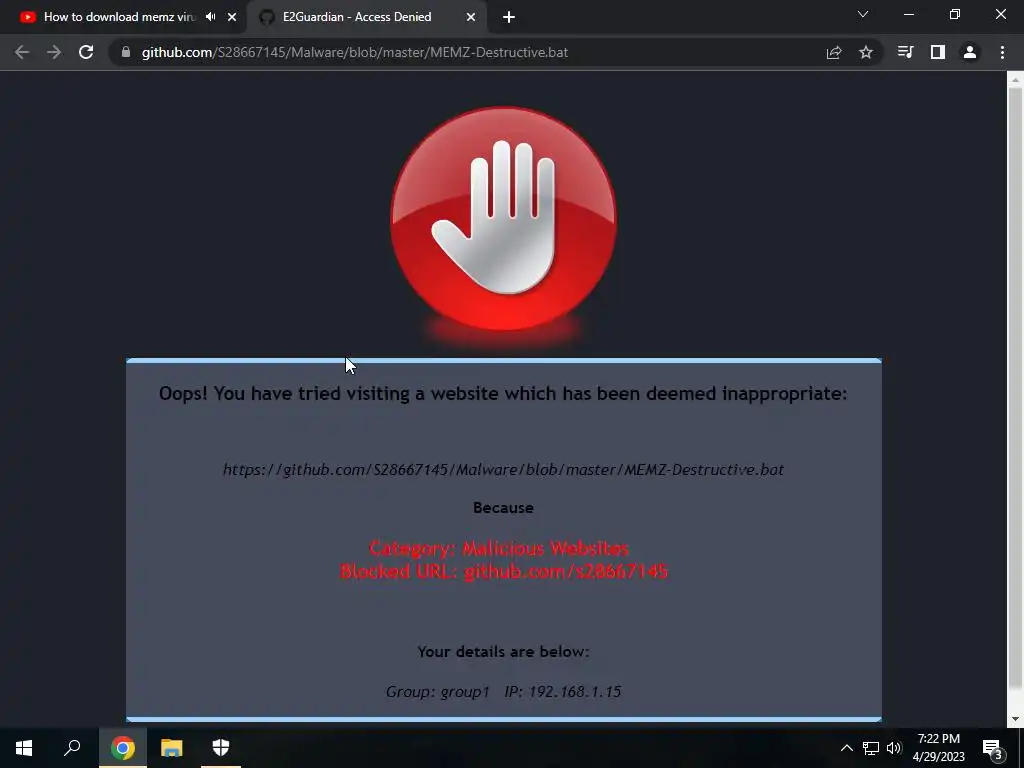The image size is (1024, 768).
Task: Click the 'Group: group1 IP' details line
Action: [x=504, y=692]
